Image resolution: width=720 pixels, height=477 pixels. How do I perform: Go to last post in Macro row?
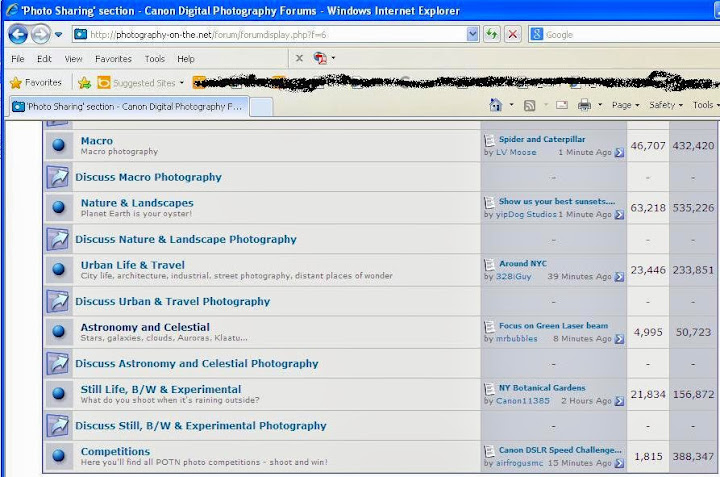[619, 152]
